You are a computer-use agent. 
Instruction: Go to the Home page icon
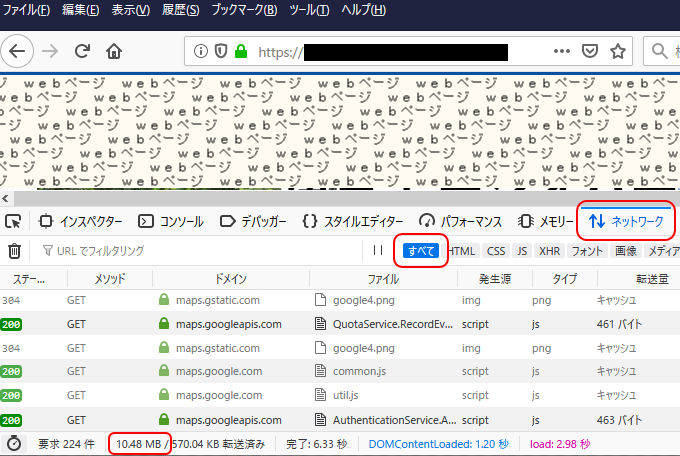(x=114, y=52)
